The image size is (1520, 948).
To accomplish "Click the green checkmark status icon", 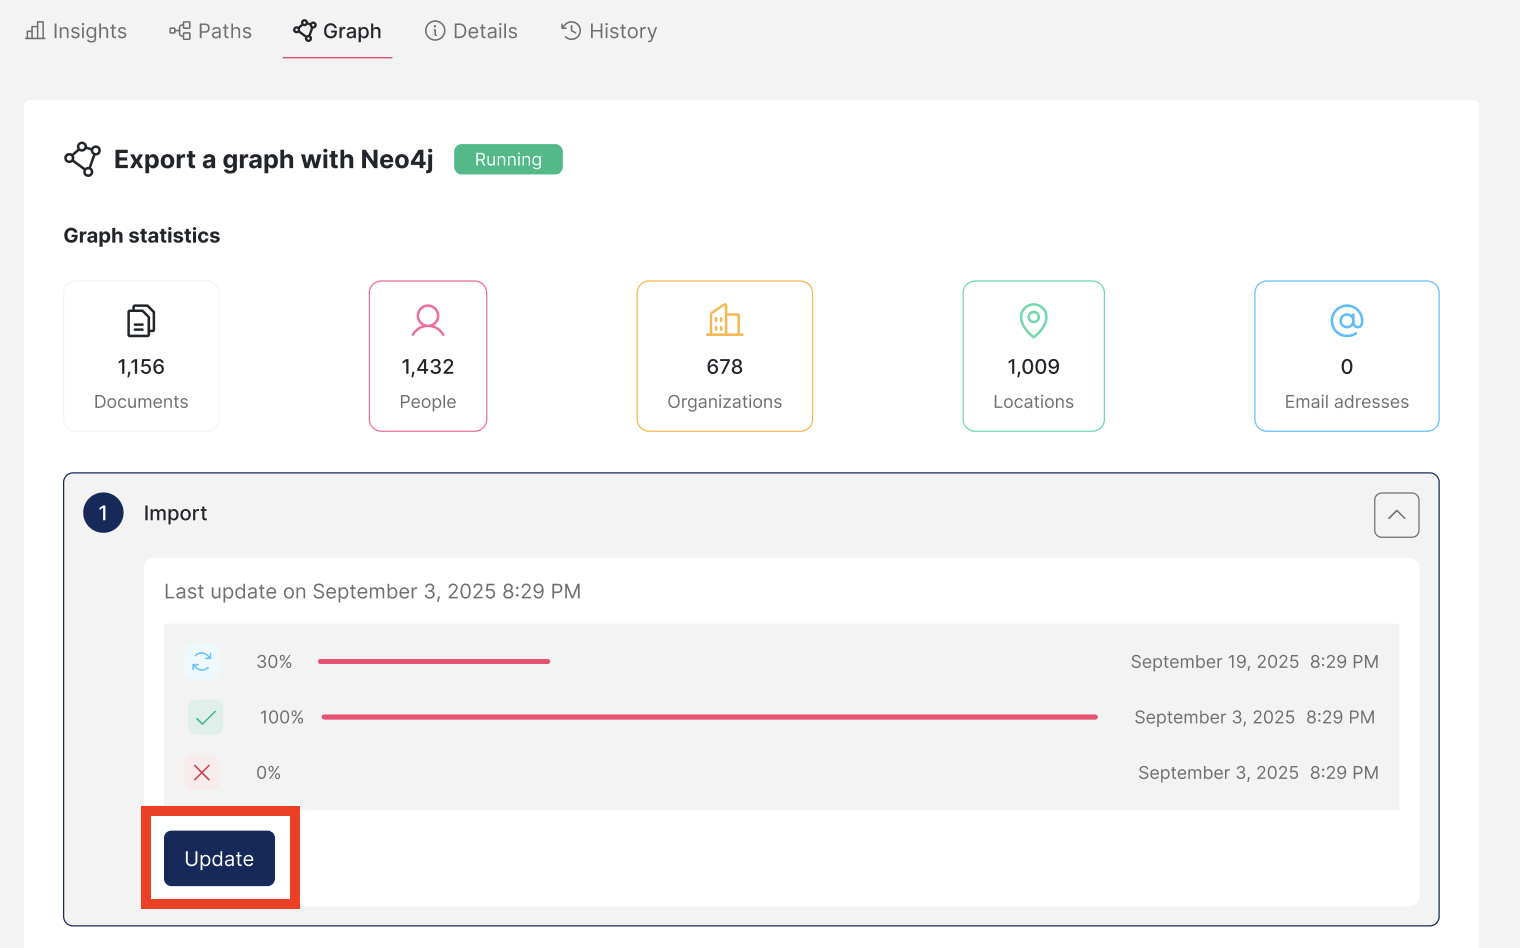I will 205,717.
